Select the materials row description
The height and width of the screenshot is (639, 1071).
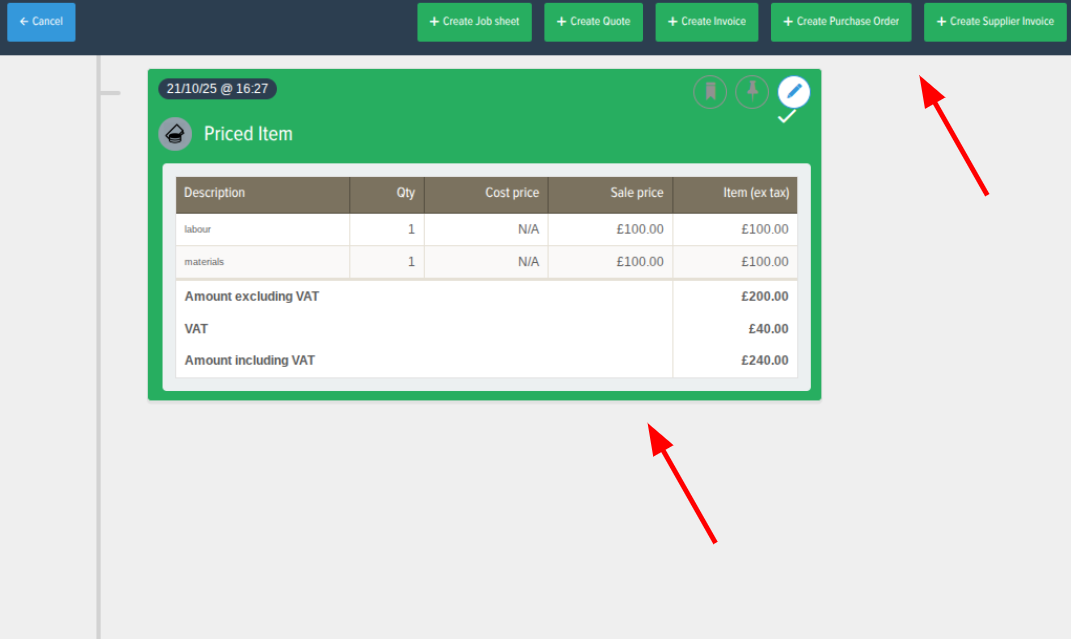204,262
